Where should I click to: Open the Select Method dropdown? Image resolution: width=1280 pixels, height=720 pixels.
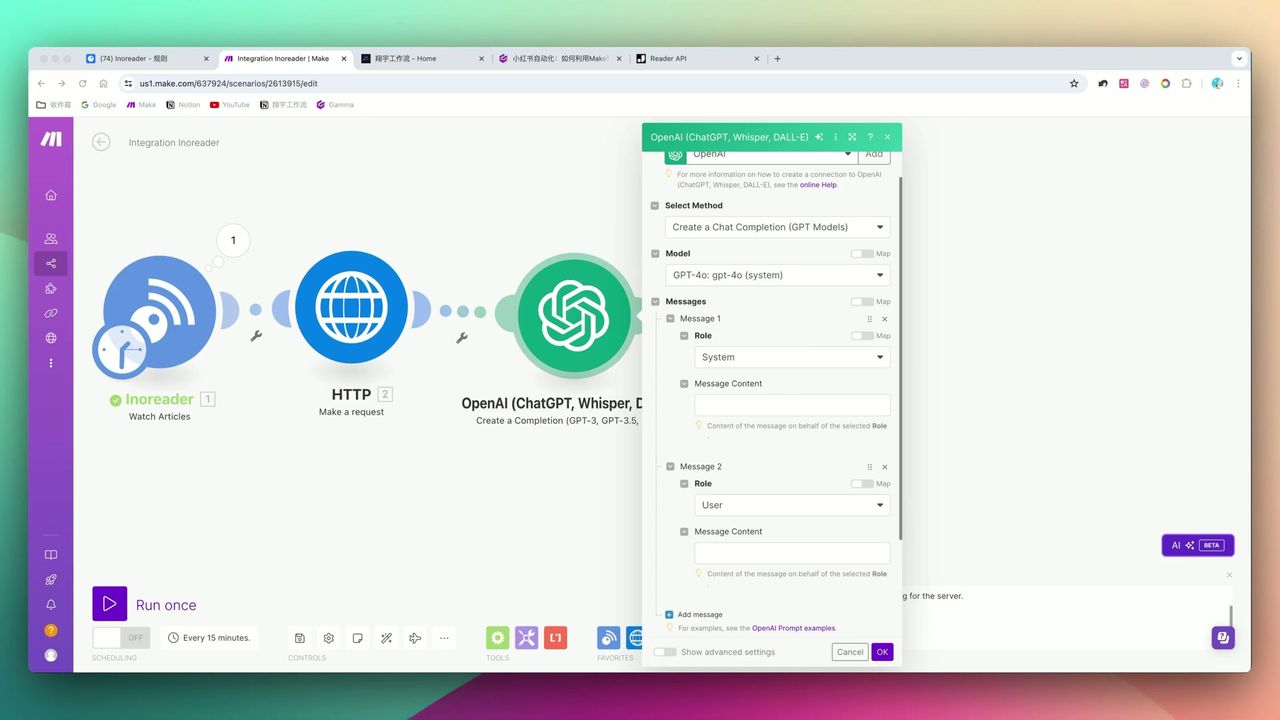pyautogui.click(x=776, y=227)
